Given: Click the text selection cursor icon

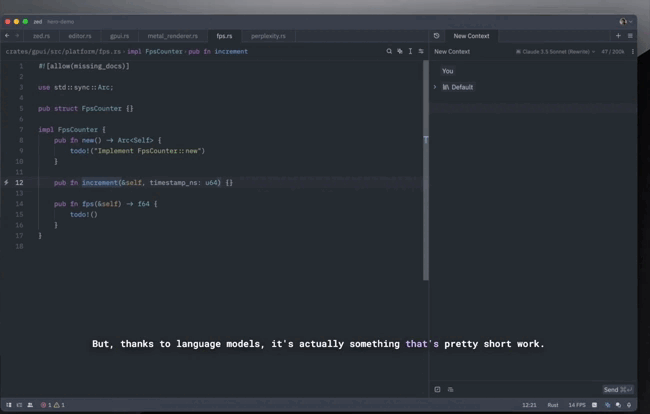Looking at the screenshot, I should click(x=411, y=51).
